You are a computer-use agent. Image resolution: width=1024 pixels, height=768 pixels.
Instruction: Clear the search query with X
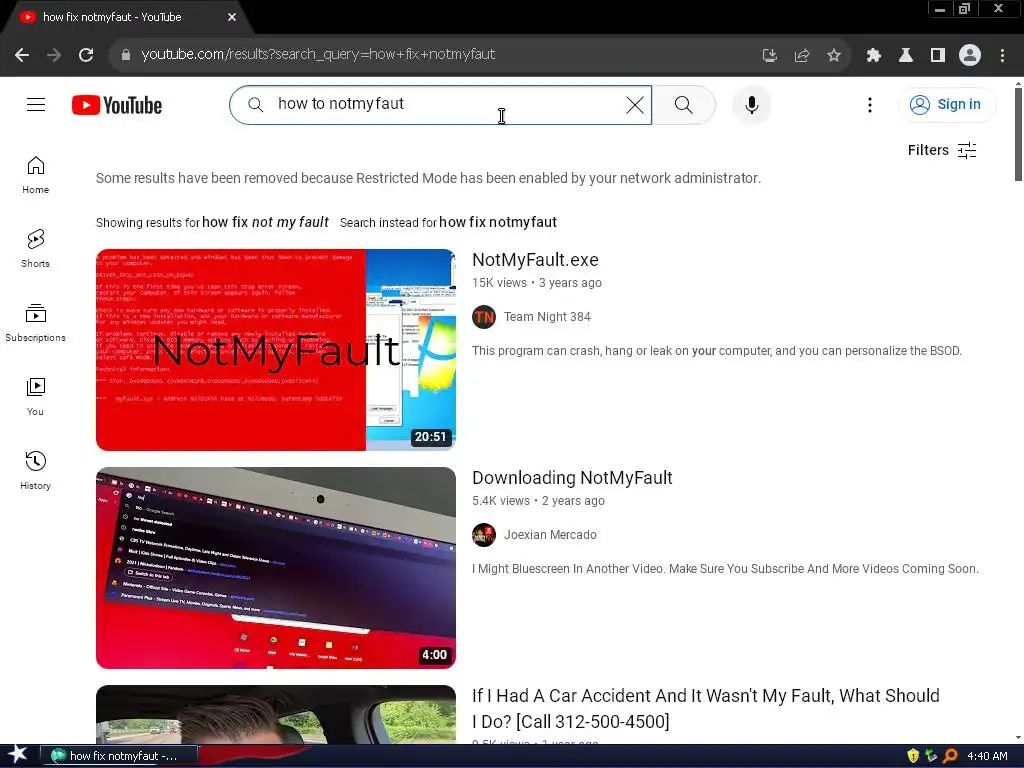[635, 104]
